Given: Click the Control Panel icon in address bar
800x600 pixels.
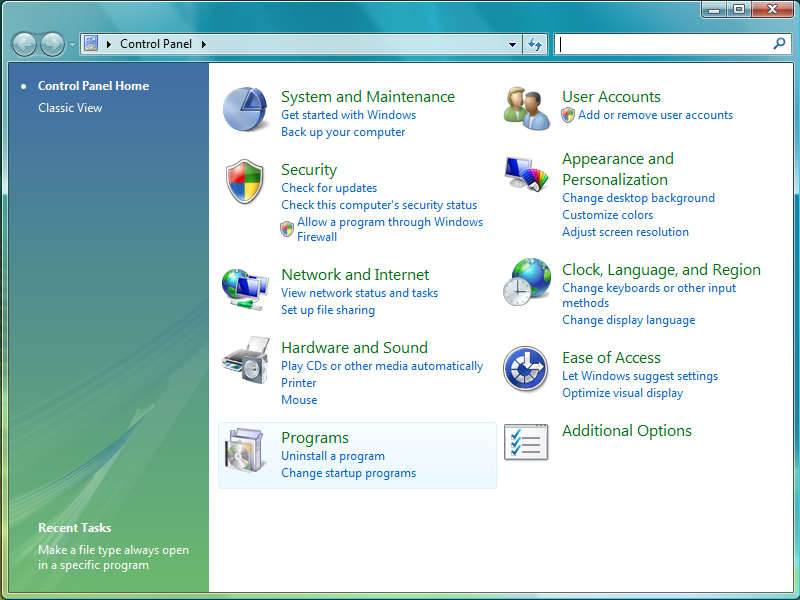Looking at the screenshot, I should click(x=91, y=44).
